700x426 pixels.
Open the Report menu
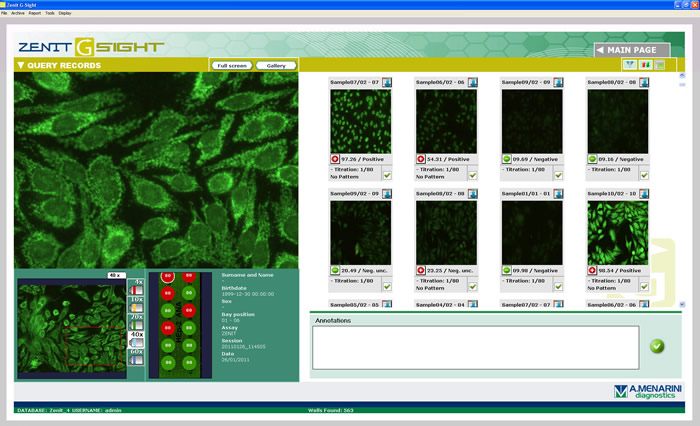35,13
